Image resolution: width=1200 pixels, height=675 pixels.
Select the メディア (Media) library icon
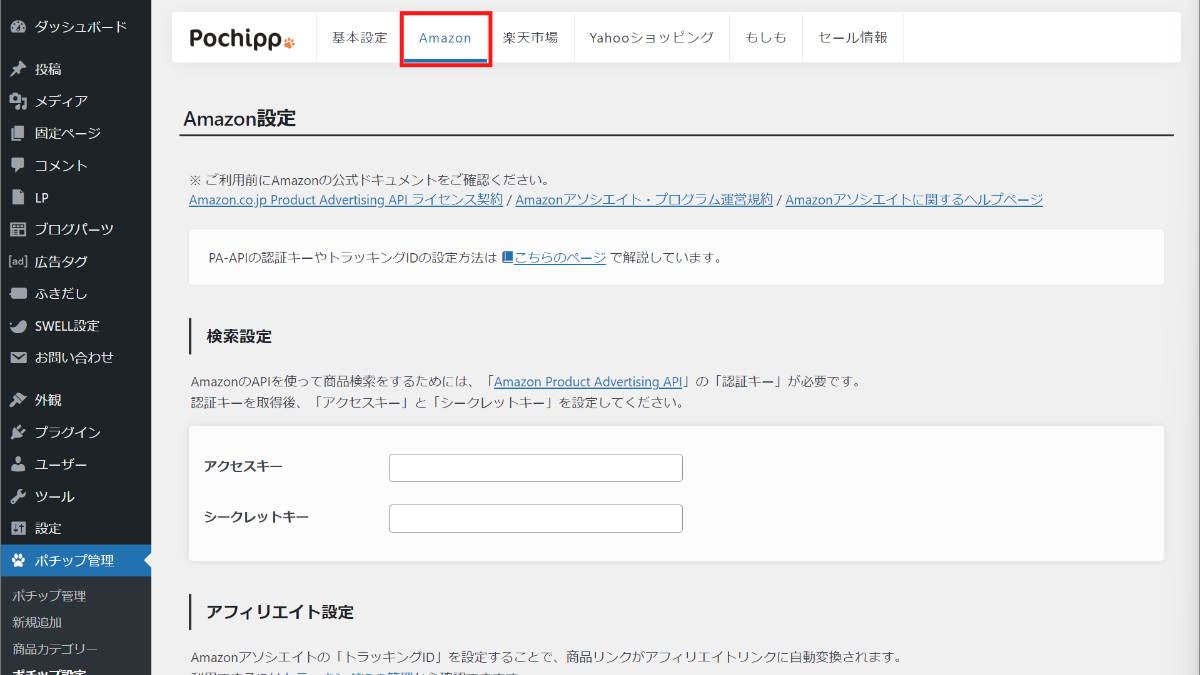click(18, 100)
